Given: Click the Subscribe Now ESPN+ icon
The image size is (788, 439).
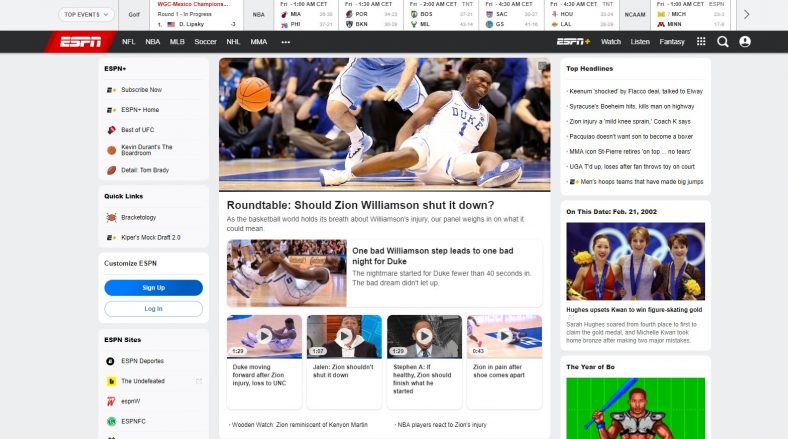Looking at the screenshot, I should point(111,90).
